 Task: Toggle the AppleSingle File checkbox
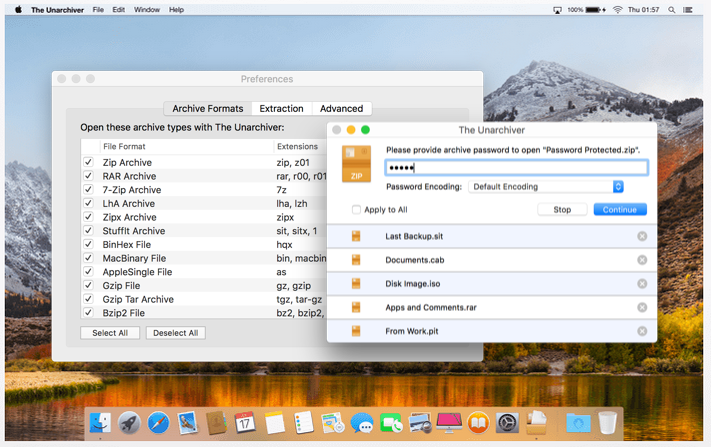[x=88, y=271]
